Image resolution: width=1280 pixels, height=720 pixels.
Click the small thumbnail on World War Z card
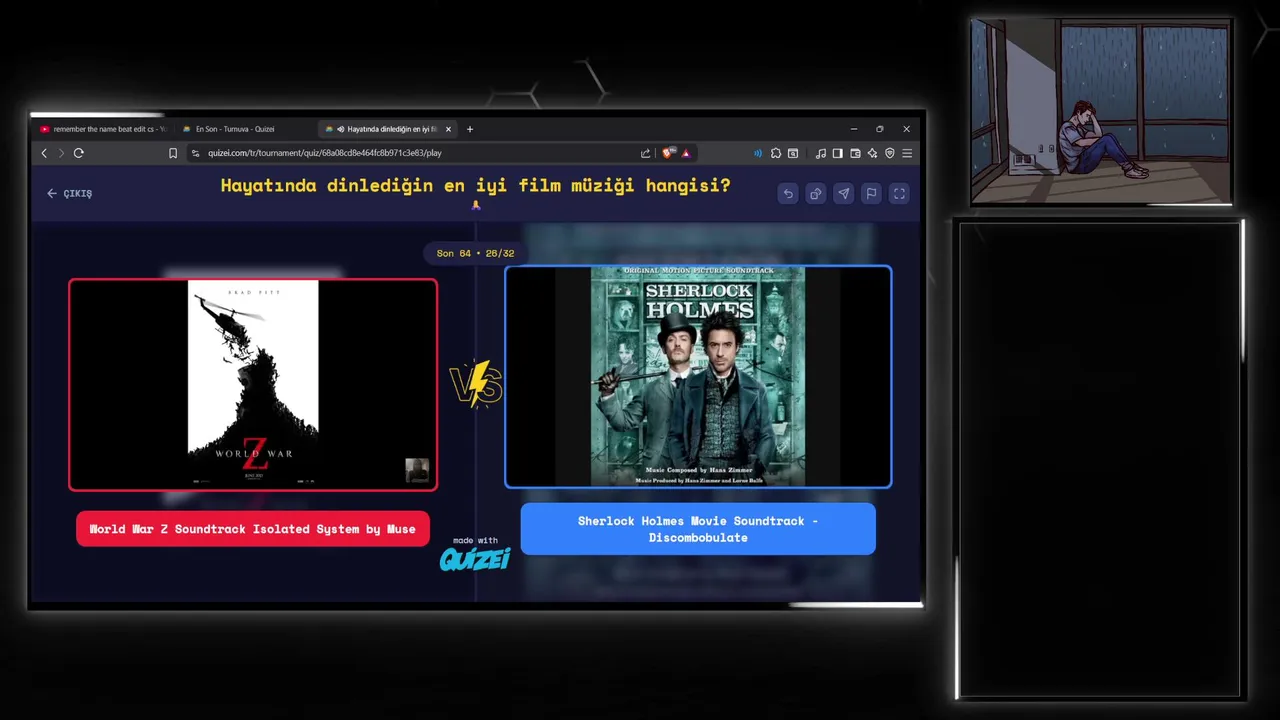pyautogui.click(x=417, y=470)
